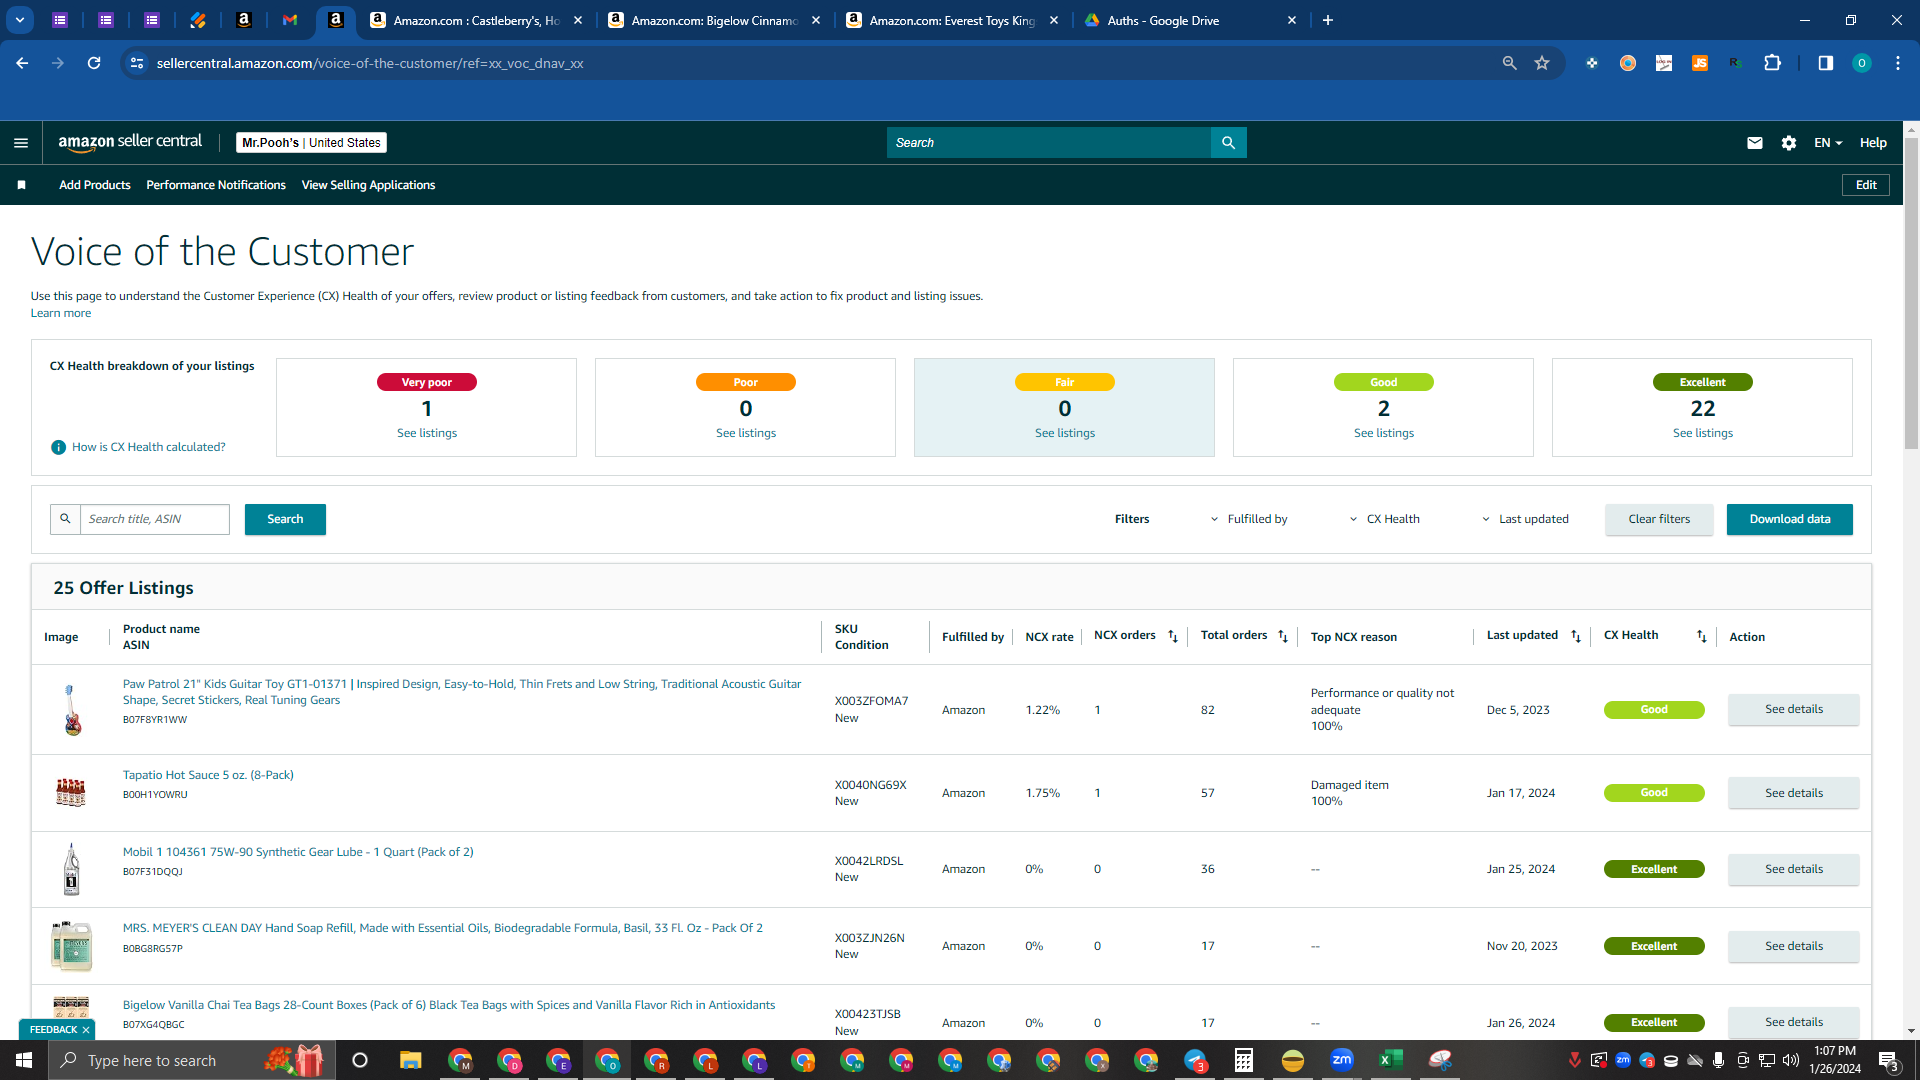Open the settings gear icon

1789,143
